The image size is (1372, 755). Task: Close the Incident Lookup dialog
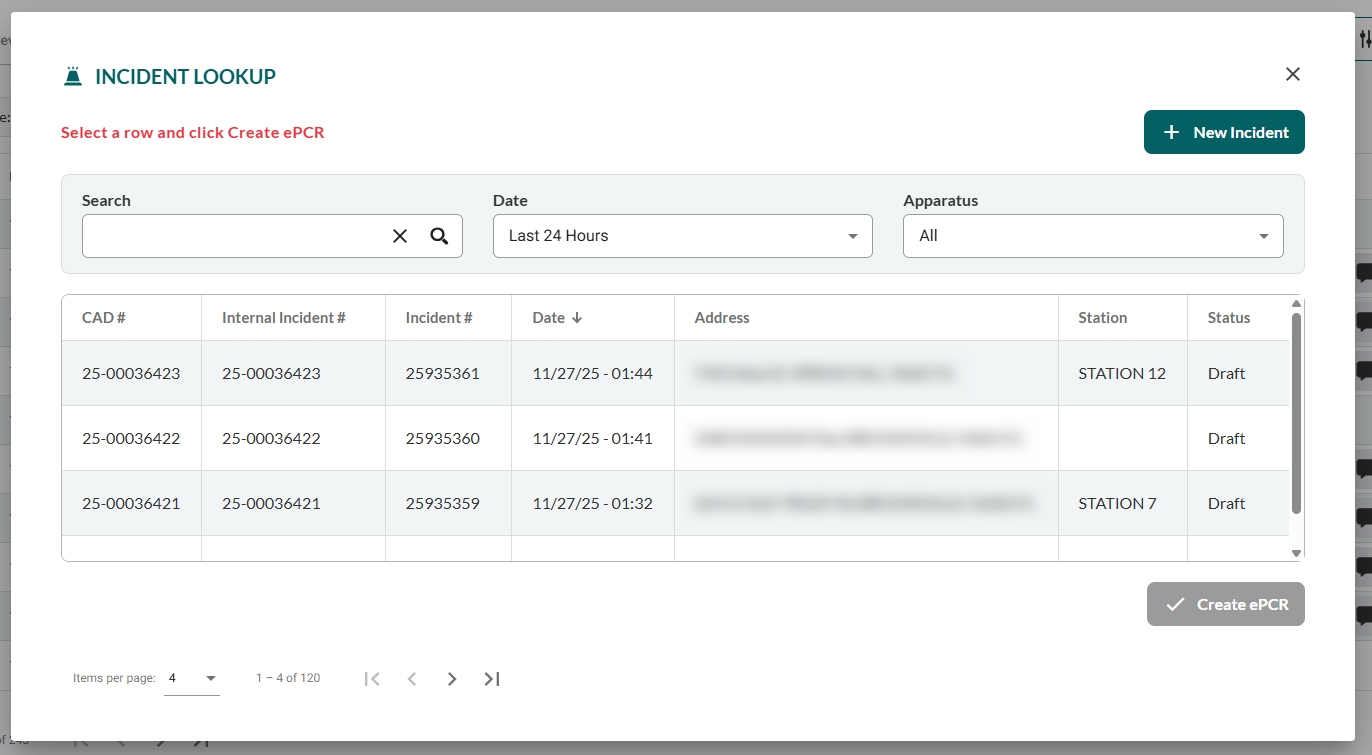tap(1292, 74)
